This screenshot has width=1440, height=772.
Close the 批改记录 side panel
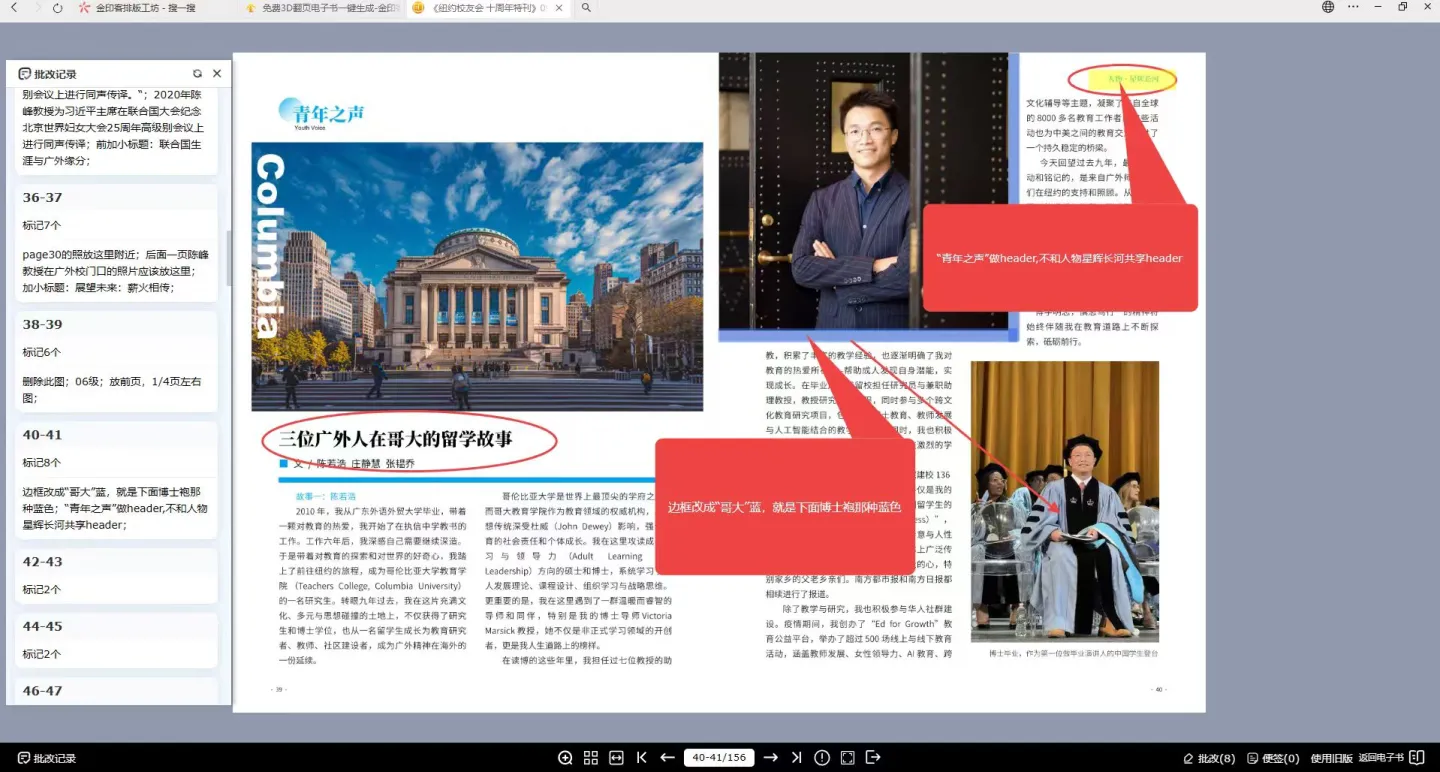tap(217, 74)
